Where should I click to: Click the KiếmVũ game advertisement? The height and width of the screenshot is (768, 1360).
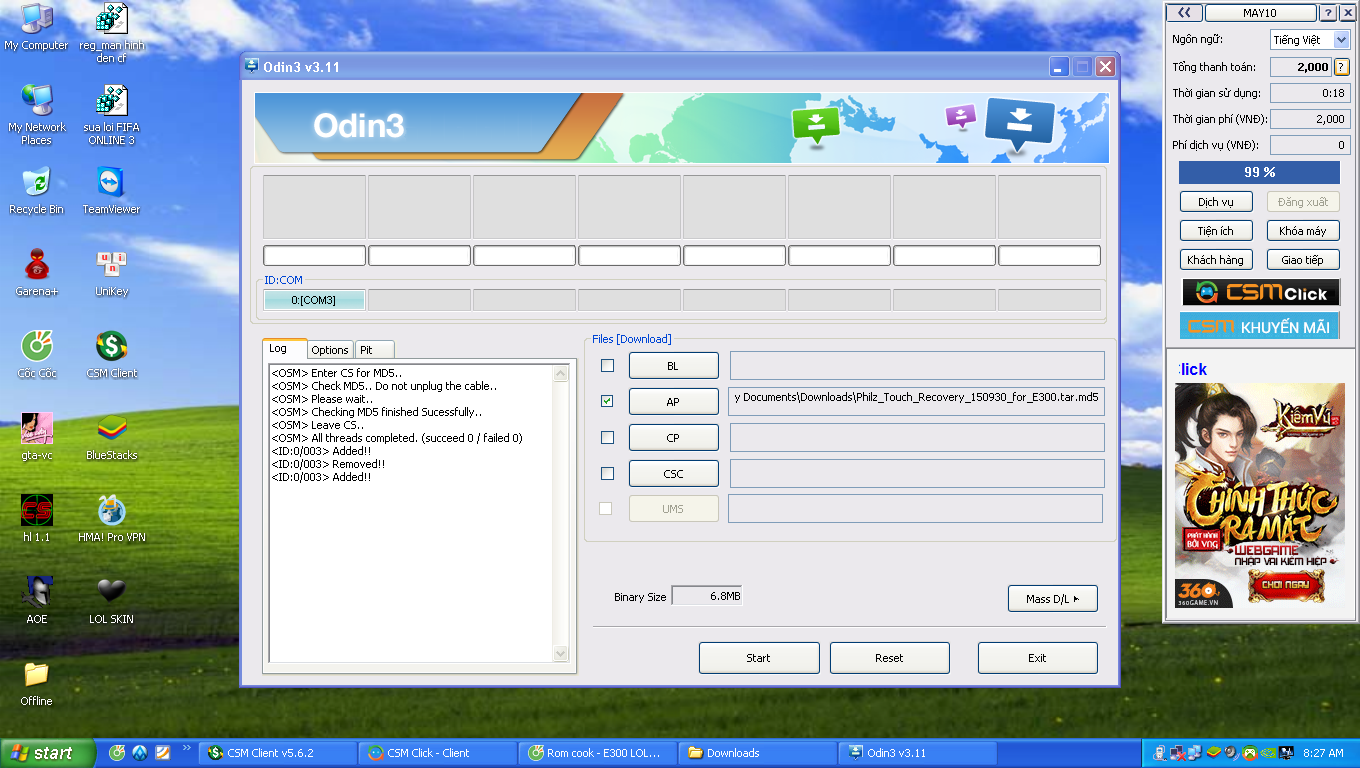click(x=1260, y=495)
